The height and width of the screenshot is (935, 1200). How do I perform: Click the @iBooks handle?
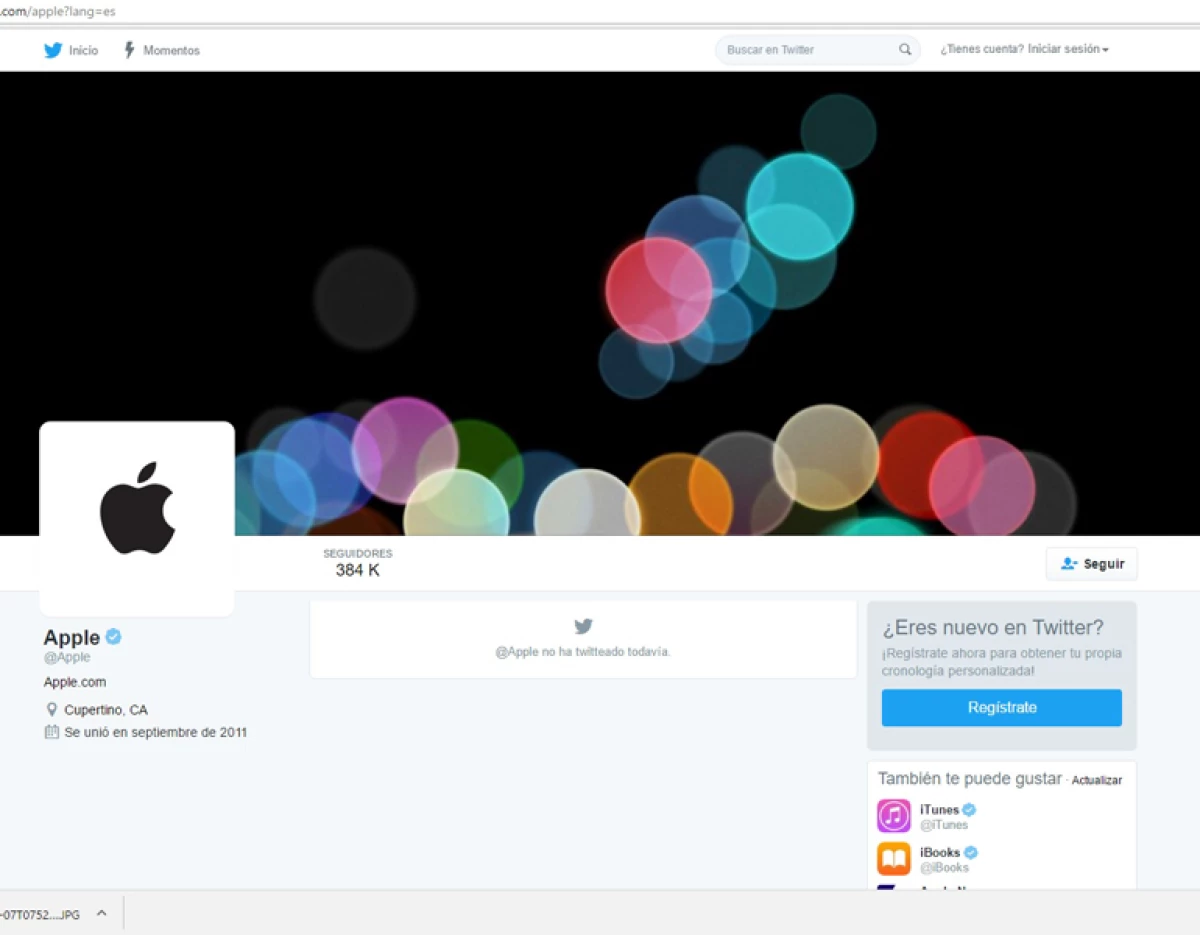click(x=945, y=868)
